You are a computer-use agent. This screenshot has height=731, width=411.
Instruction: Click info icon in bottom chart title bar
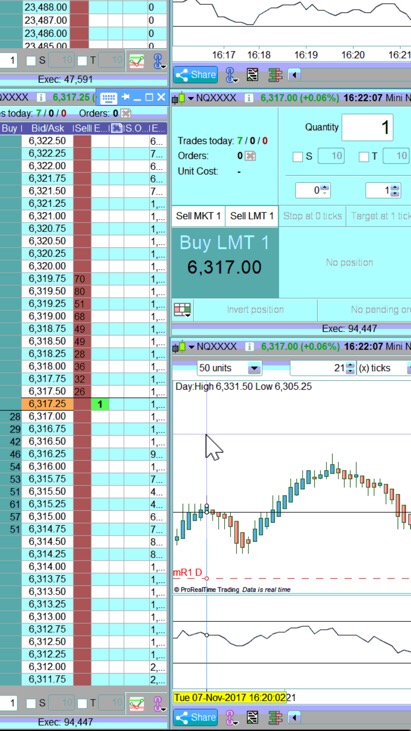point(249,346)
